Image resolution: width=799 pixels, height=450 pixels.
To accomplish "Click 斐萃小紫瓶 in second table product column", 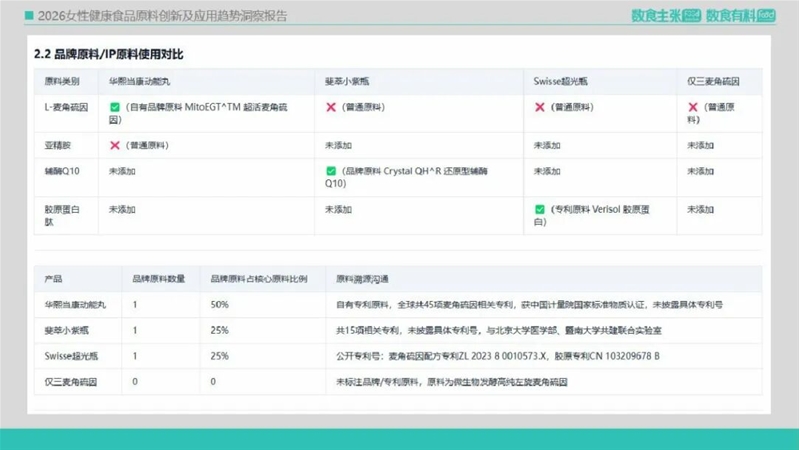I will [66, 330].
